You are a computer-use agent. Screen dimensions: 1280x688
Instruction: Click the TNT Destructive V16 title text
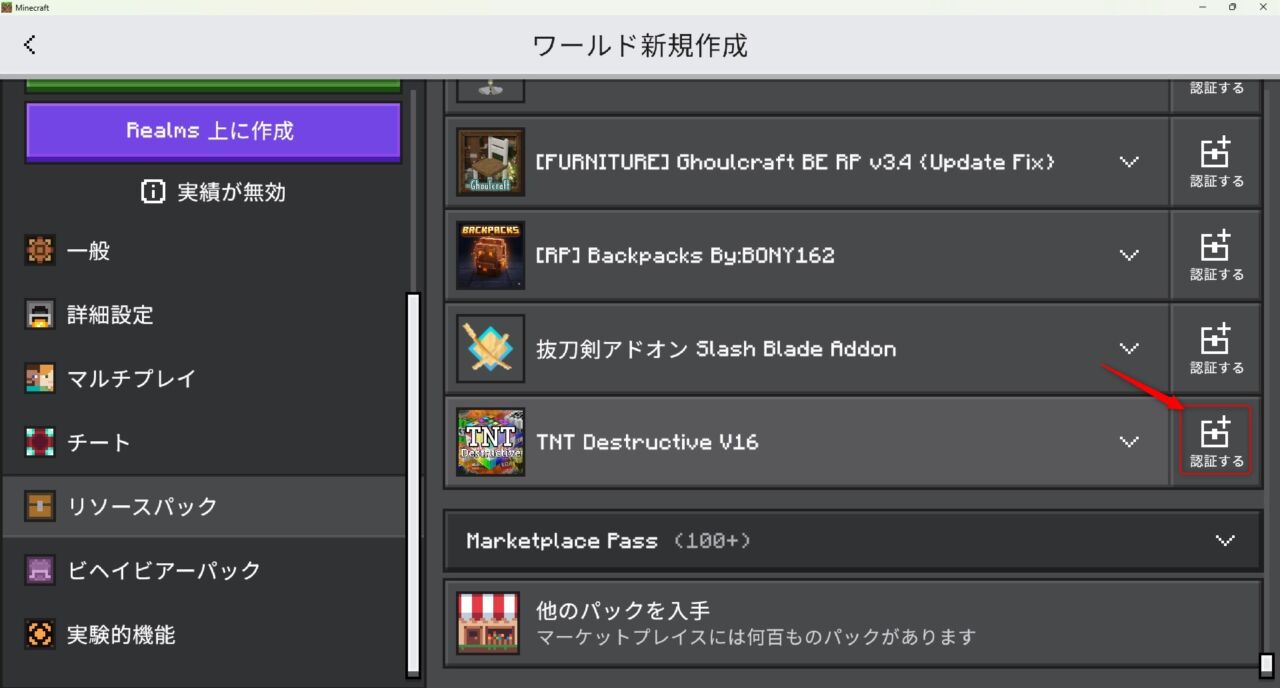pos(647,442)
